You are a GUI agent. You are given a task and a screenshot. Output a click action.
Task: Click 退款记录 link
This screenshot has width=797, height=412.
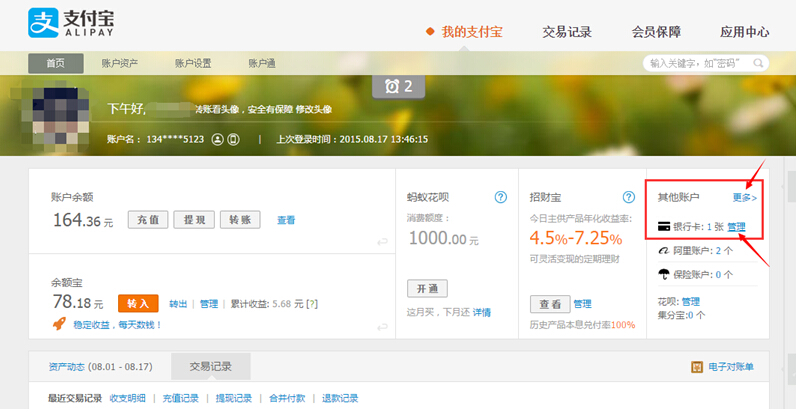coord(340,398)
